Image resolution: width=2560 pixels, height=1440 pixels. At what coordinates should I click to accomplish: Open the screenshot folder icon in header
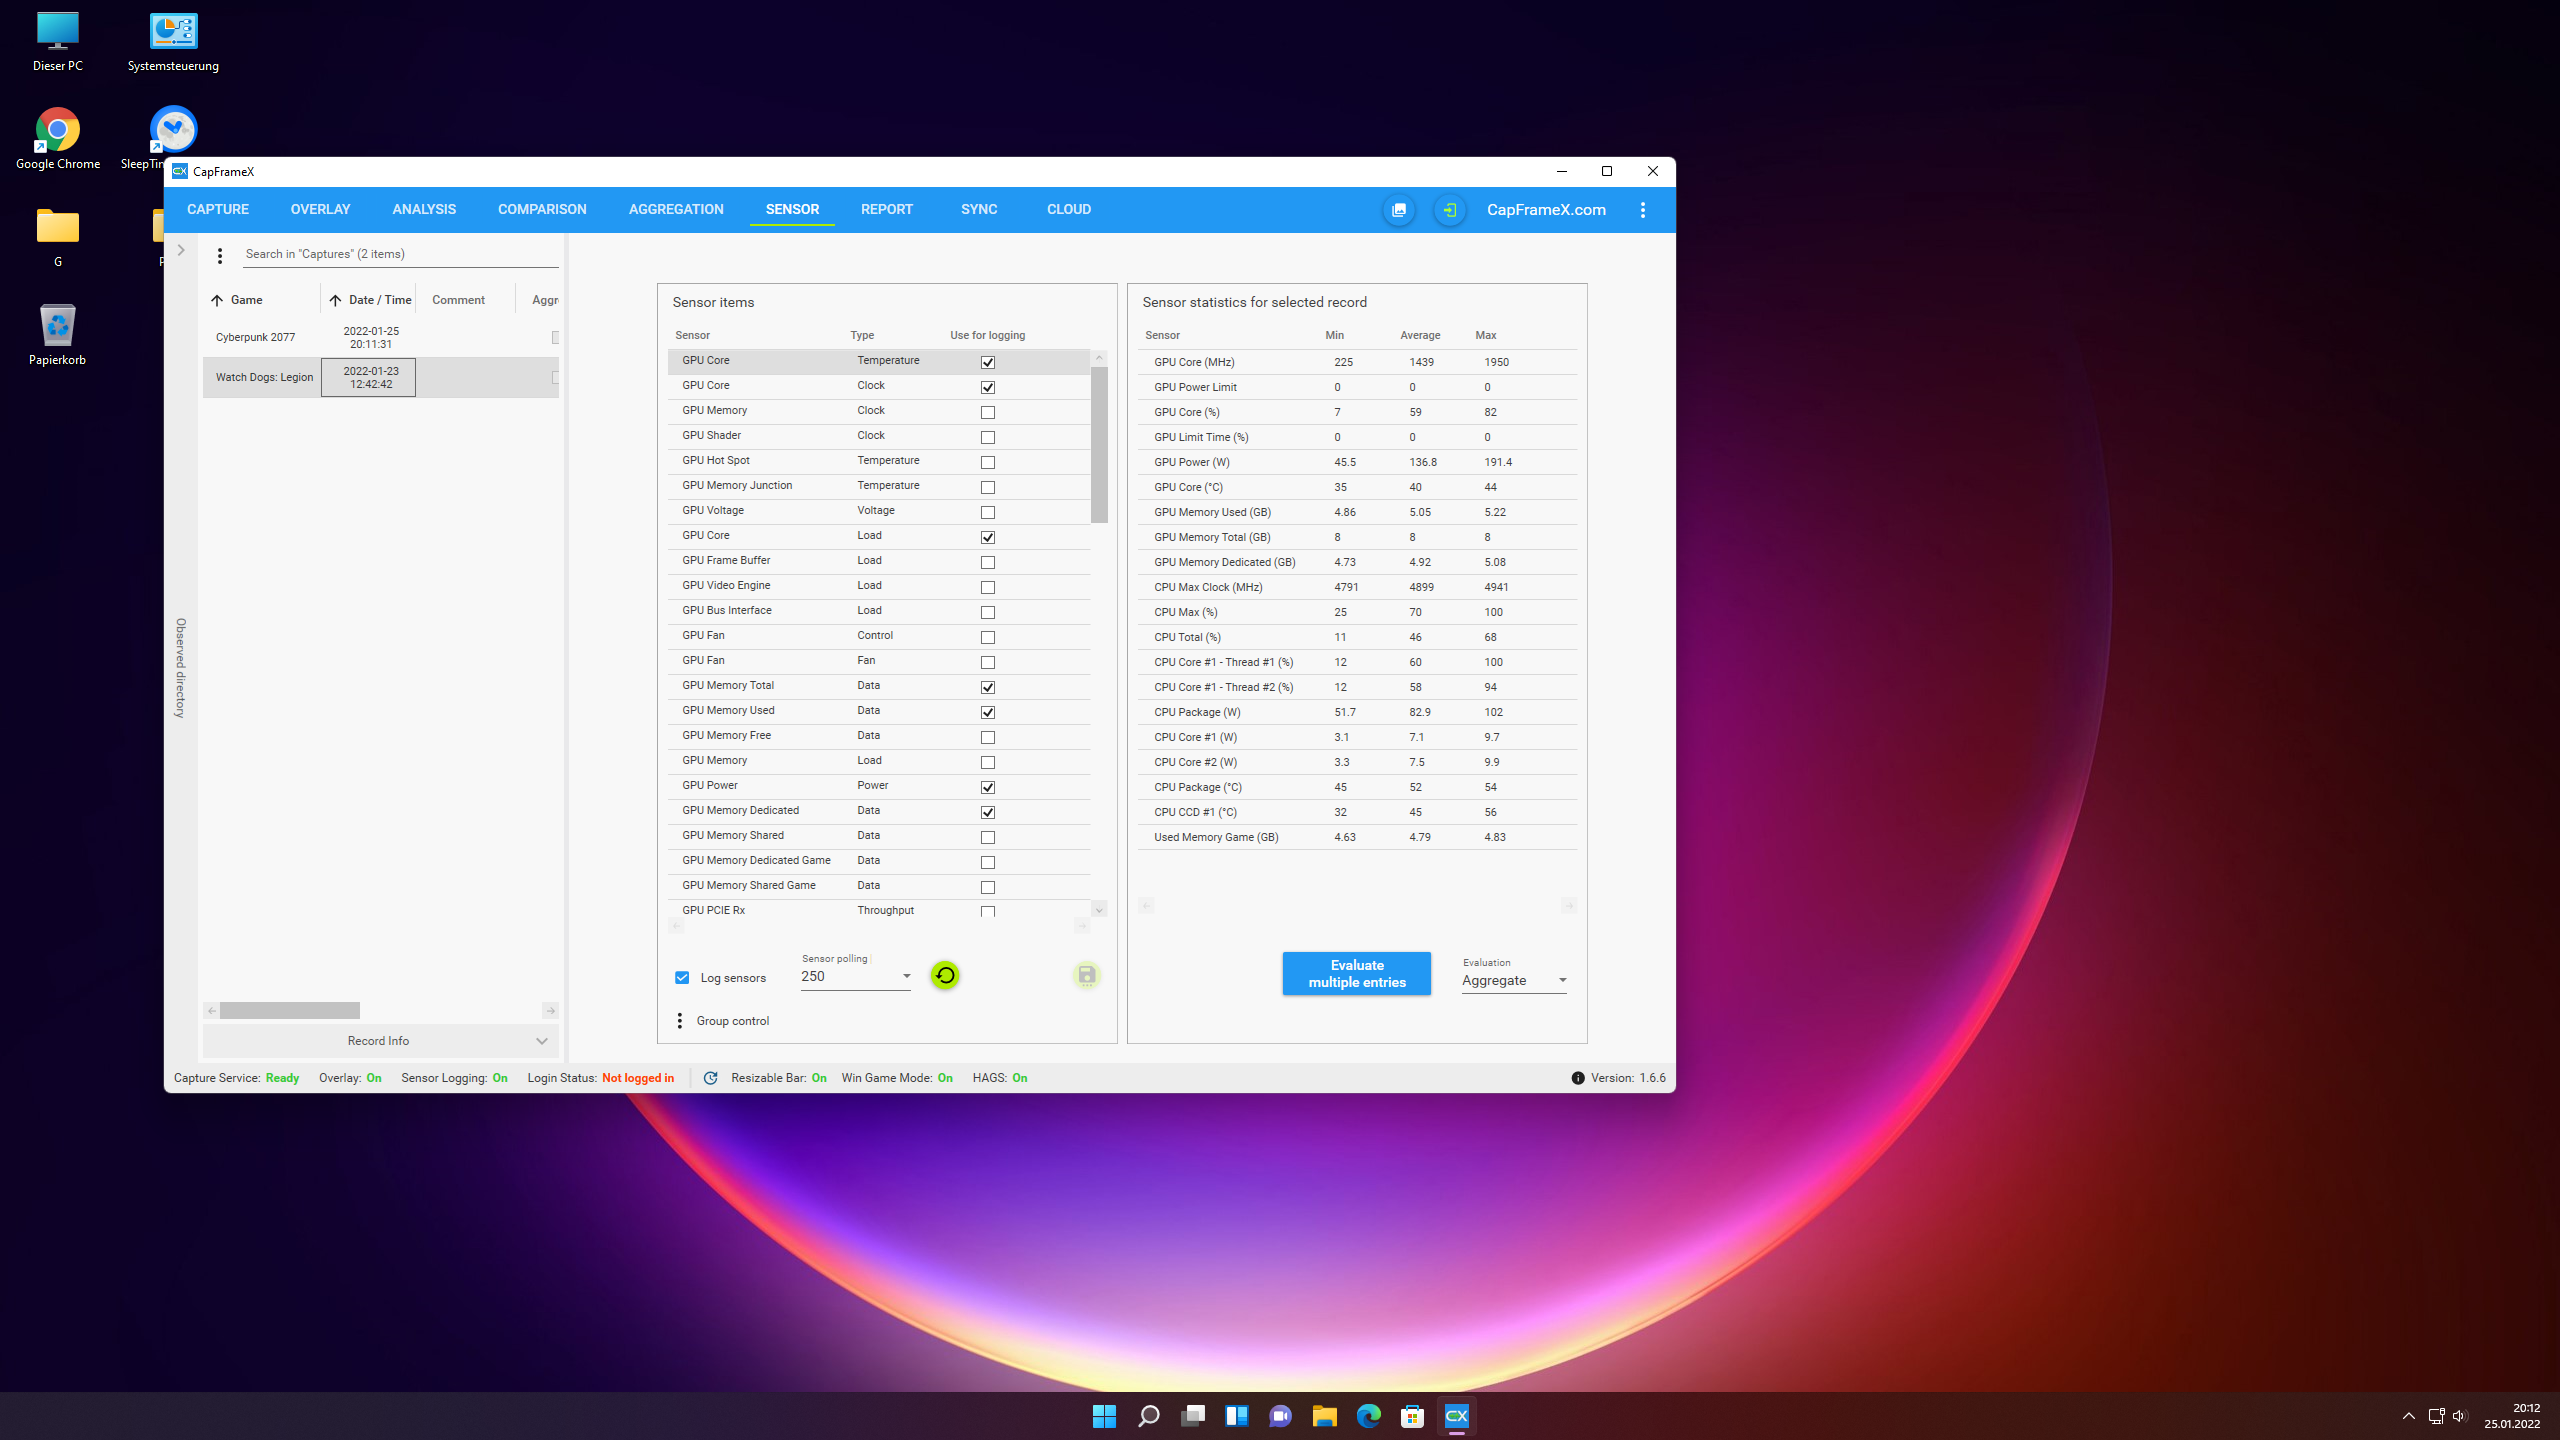[x=1398, y=210]
